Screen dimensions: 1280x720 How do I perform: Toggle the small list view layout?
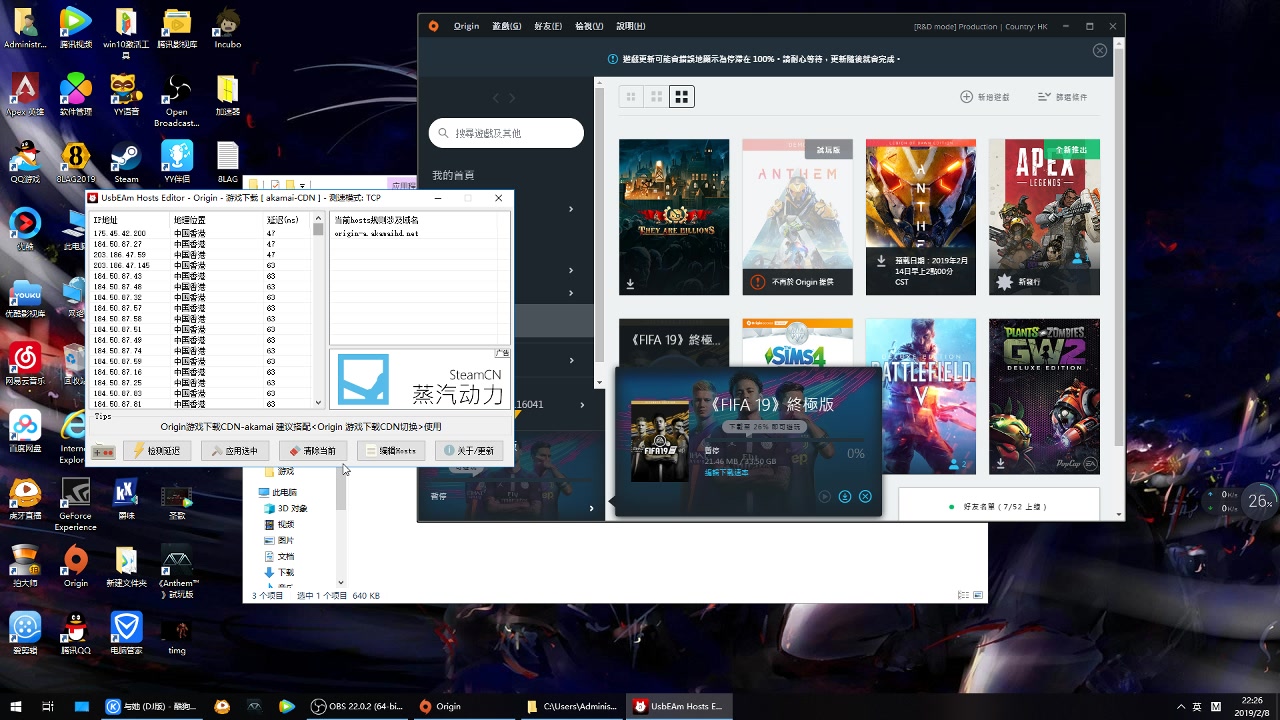[630, 96]
